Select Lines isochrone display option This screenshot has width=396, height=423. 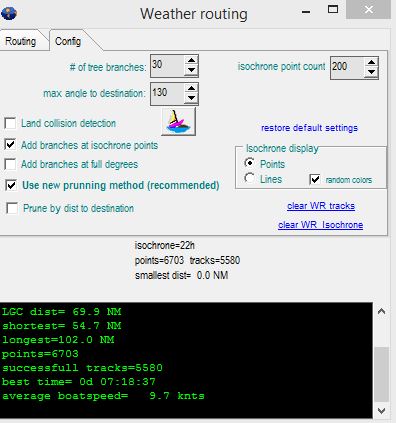point(249,178)
